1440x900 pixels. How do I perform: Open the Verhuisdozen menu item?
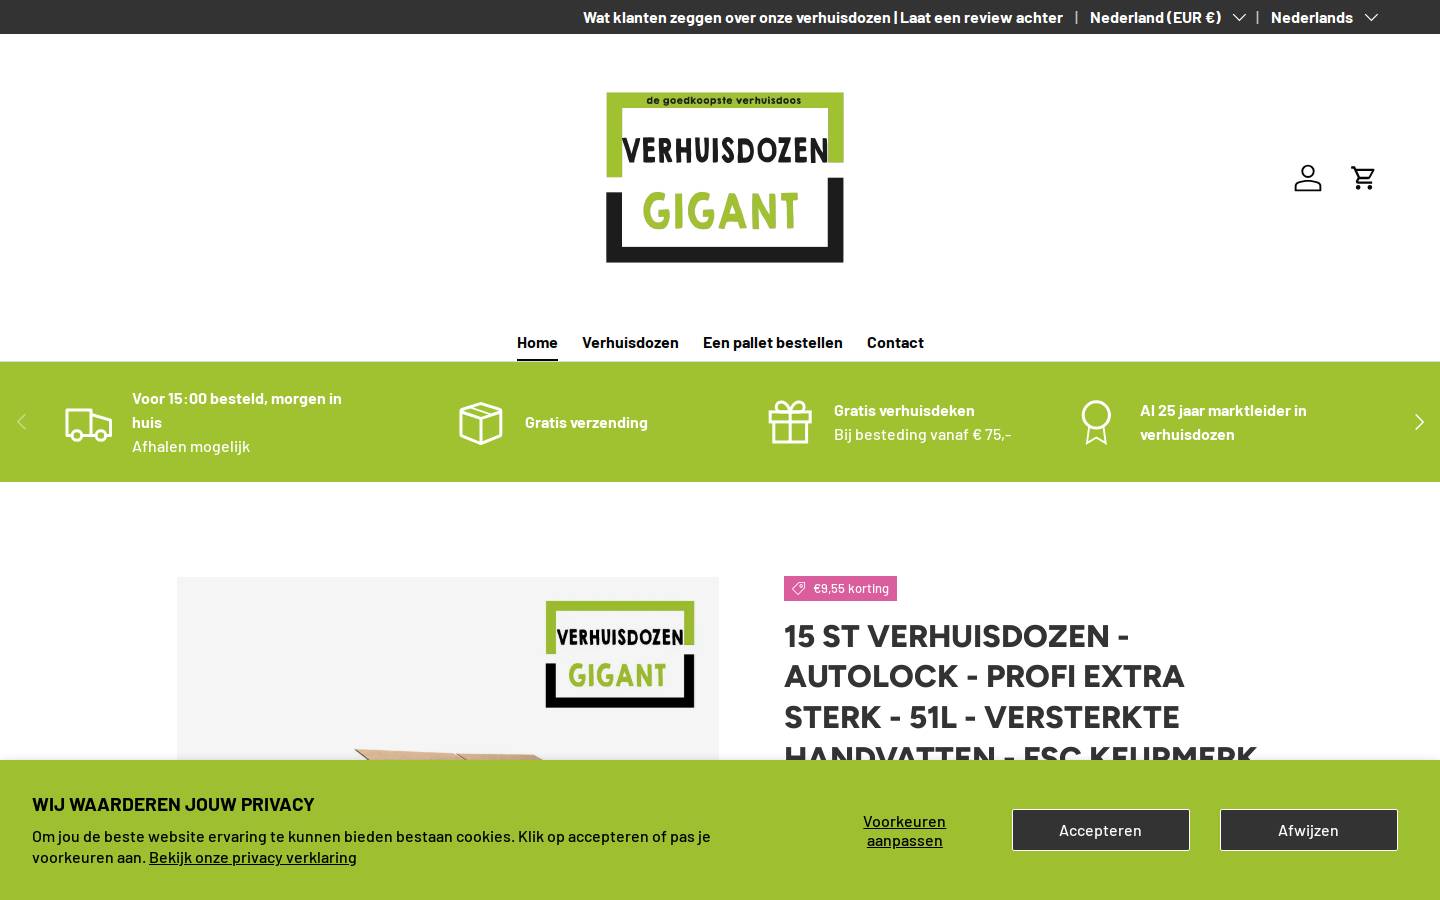tap(630, 342)
